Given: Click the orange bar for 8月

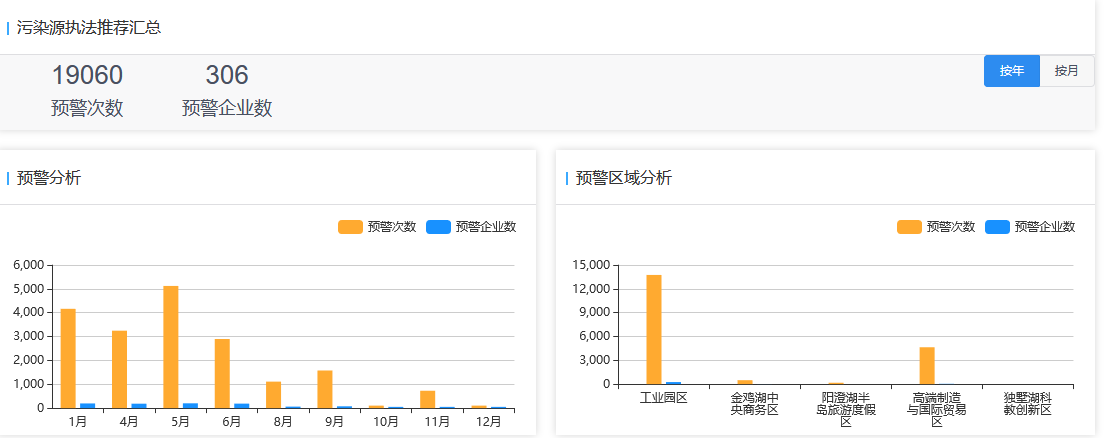Looking at the screenshot, I should (273, 395).
